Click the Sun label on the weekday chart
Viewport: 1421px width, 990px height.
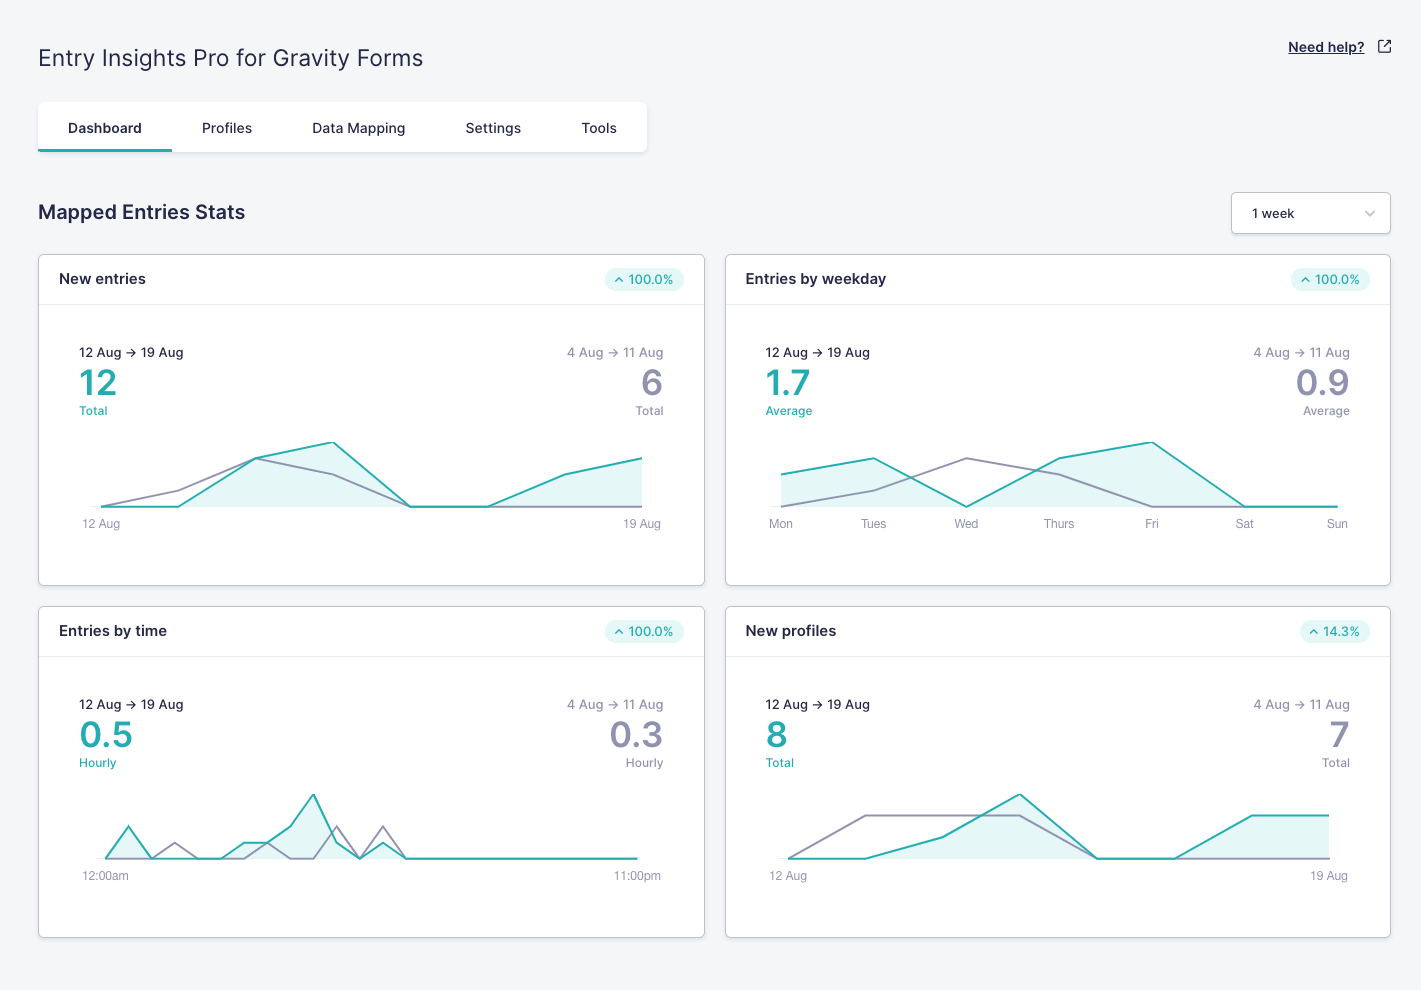1337,524
